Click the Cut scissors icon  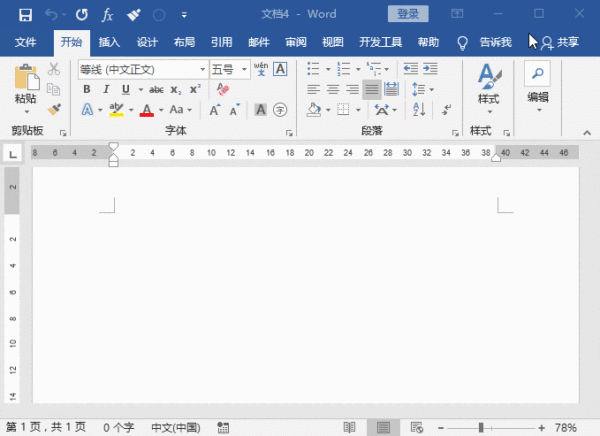tap(54, 69)
